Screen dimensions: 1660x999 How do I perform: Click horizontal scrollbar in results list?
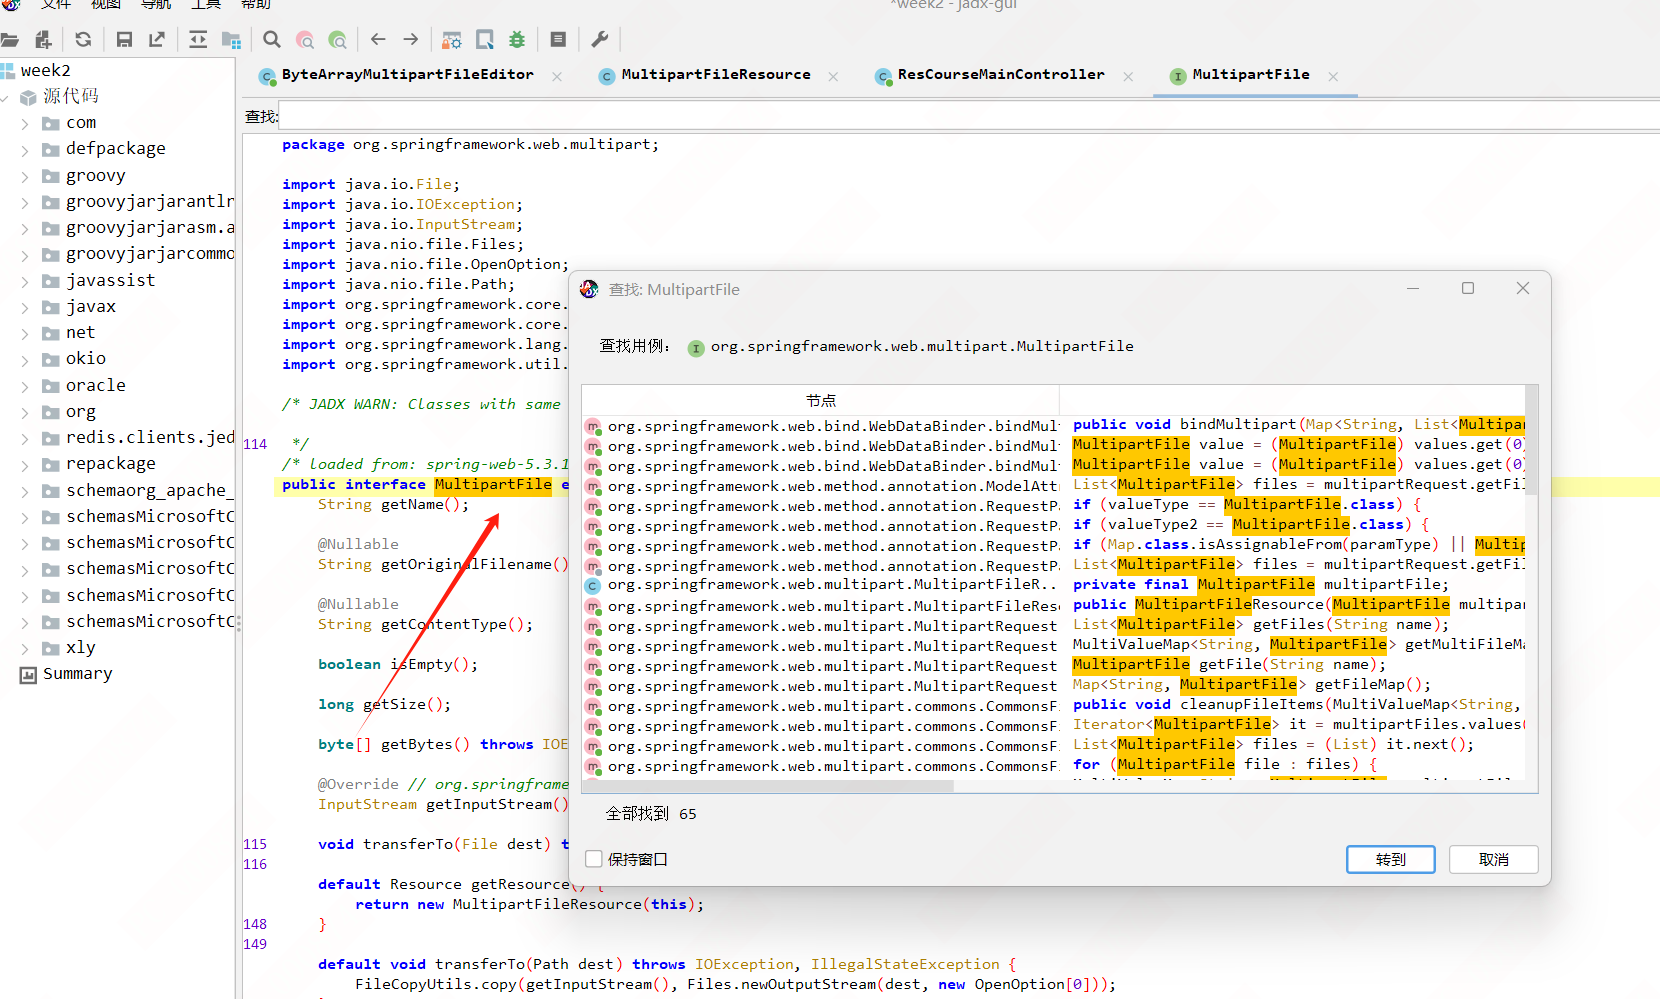[768, 786]
